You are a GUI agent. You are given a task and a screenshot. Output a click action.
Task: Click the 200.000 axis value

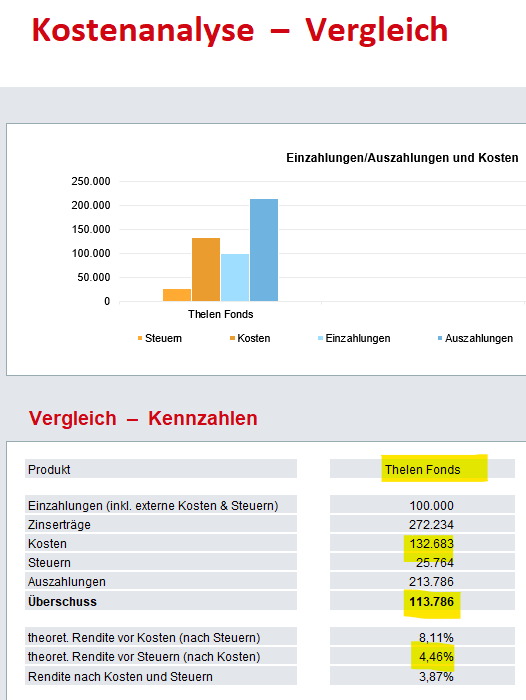click(91, 205)
